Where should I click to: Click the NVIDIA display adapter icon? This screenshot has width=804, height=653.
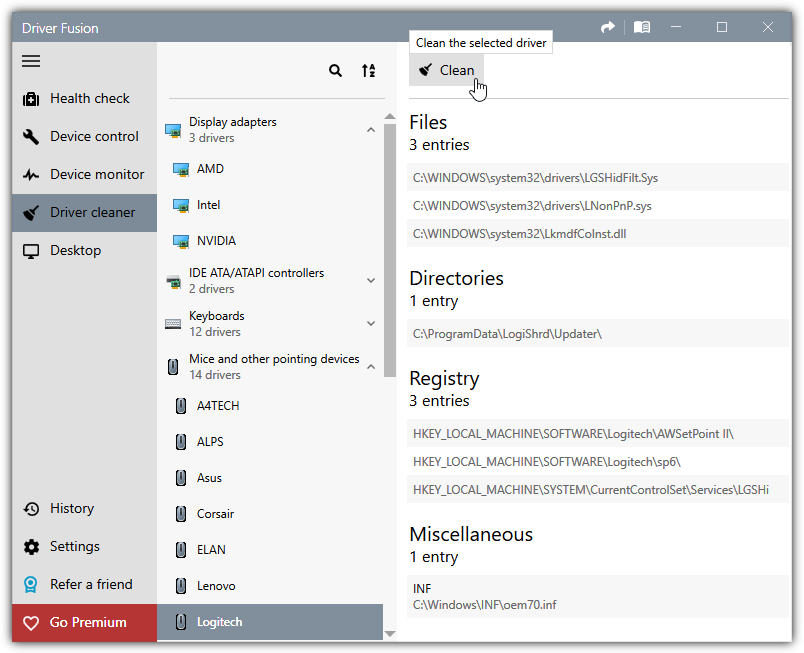point(180,241)
